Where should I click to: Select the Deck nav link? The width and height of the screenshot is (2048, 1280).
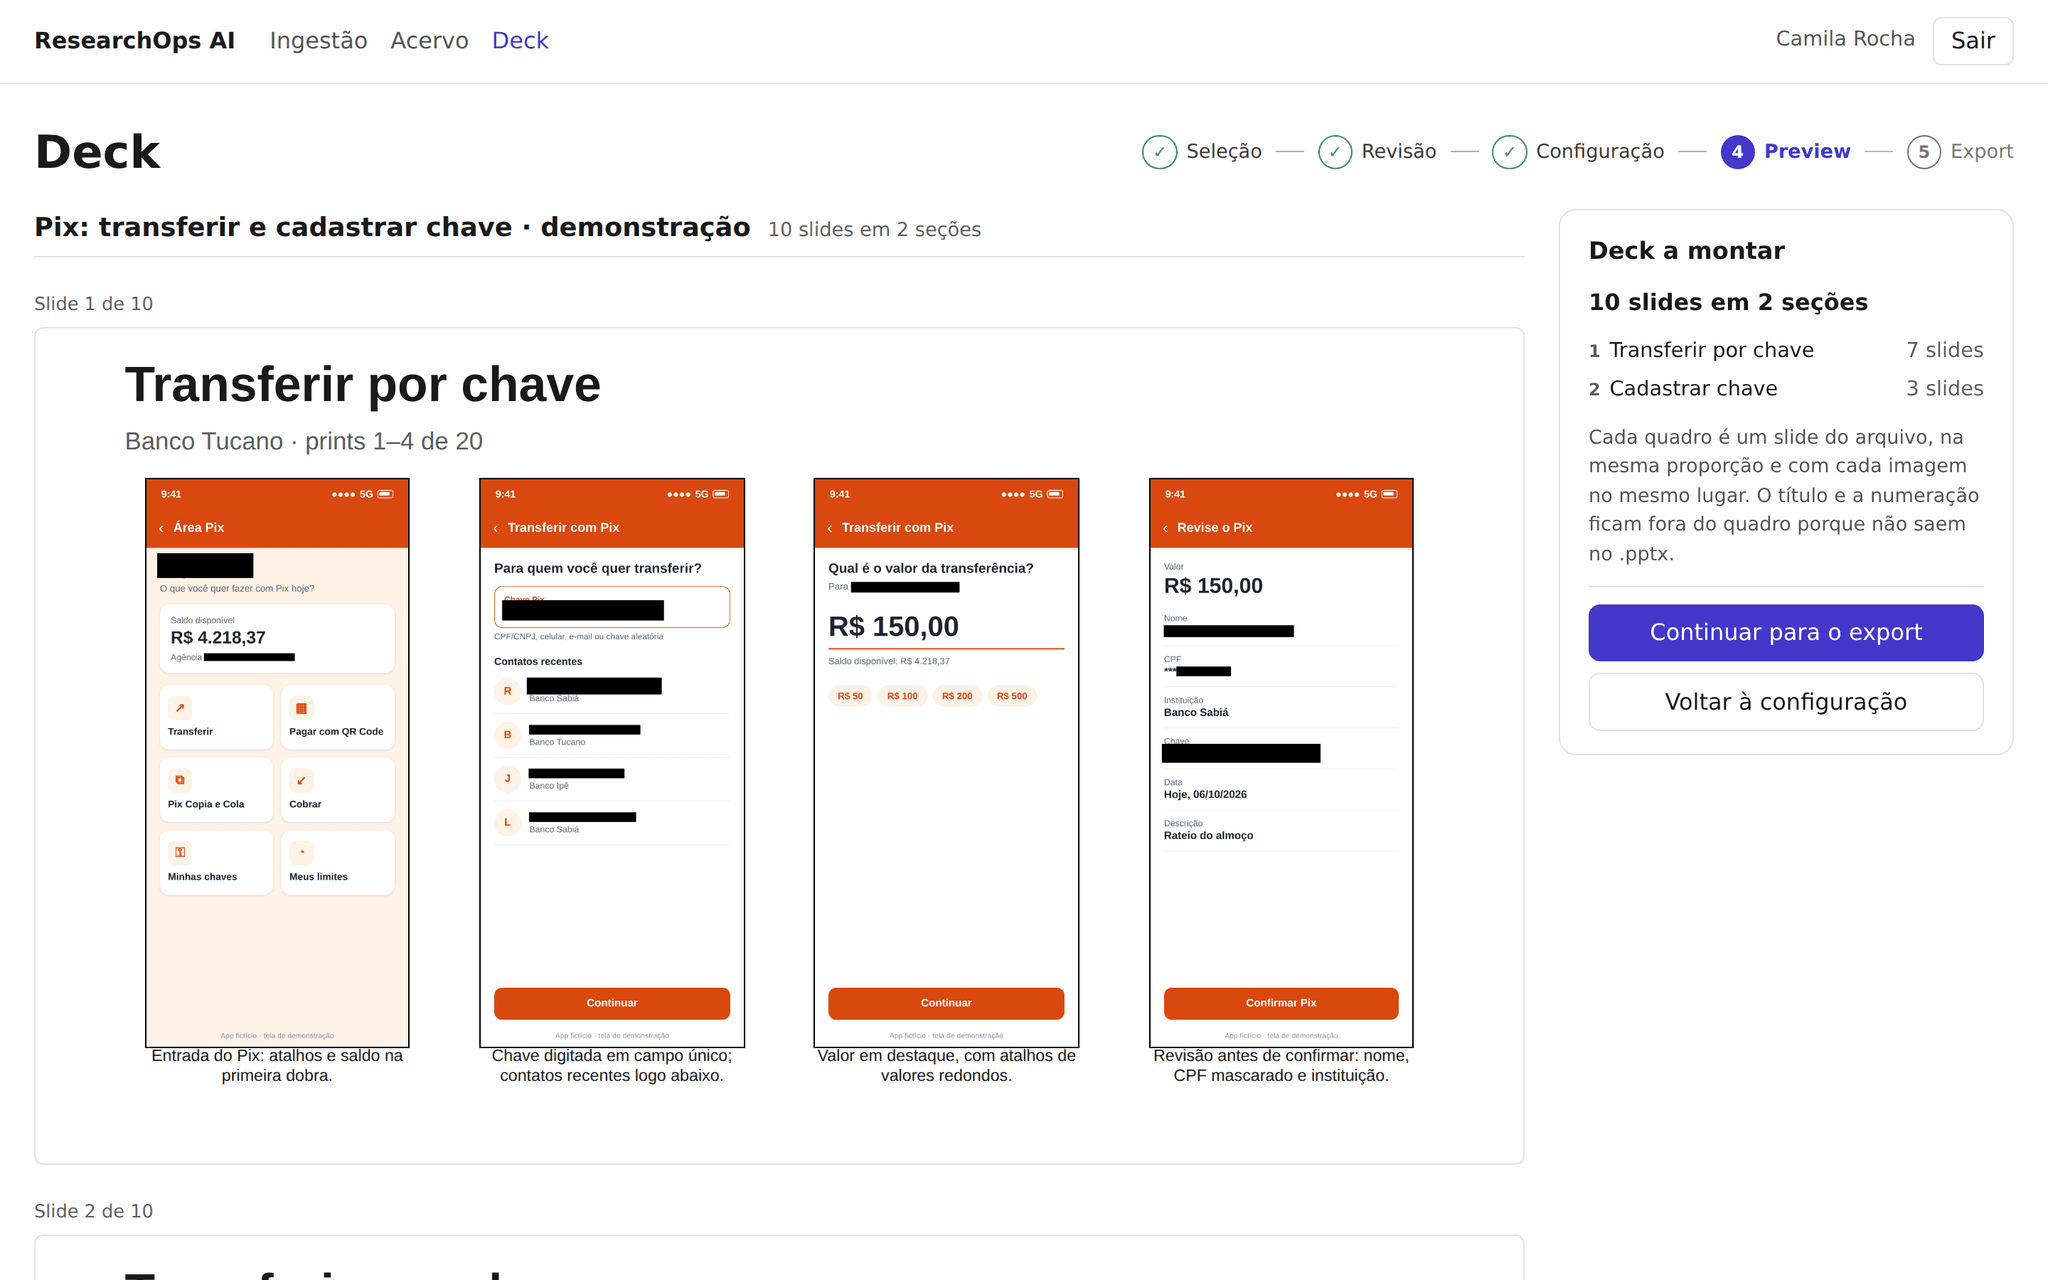520,40
